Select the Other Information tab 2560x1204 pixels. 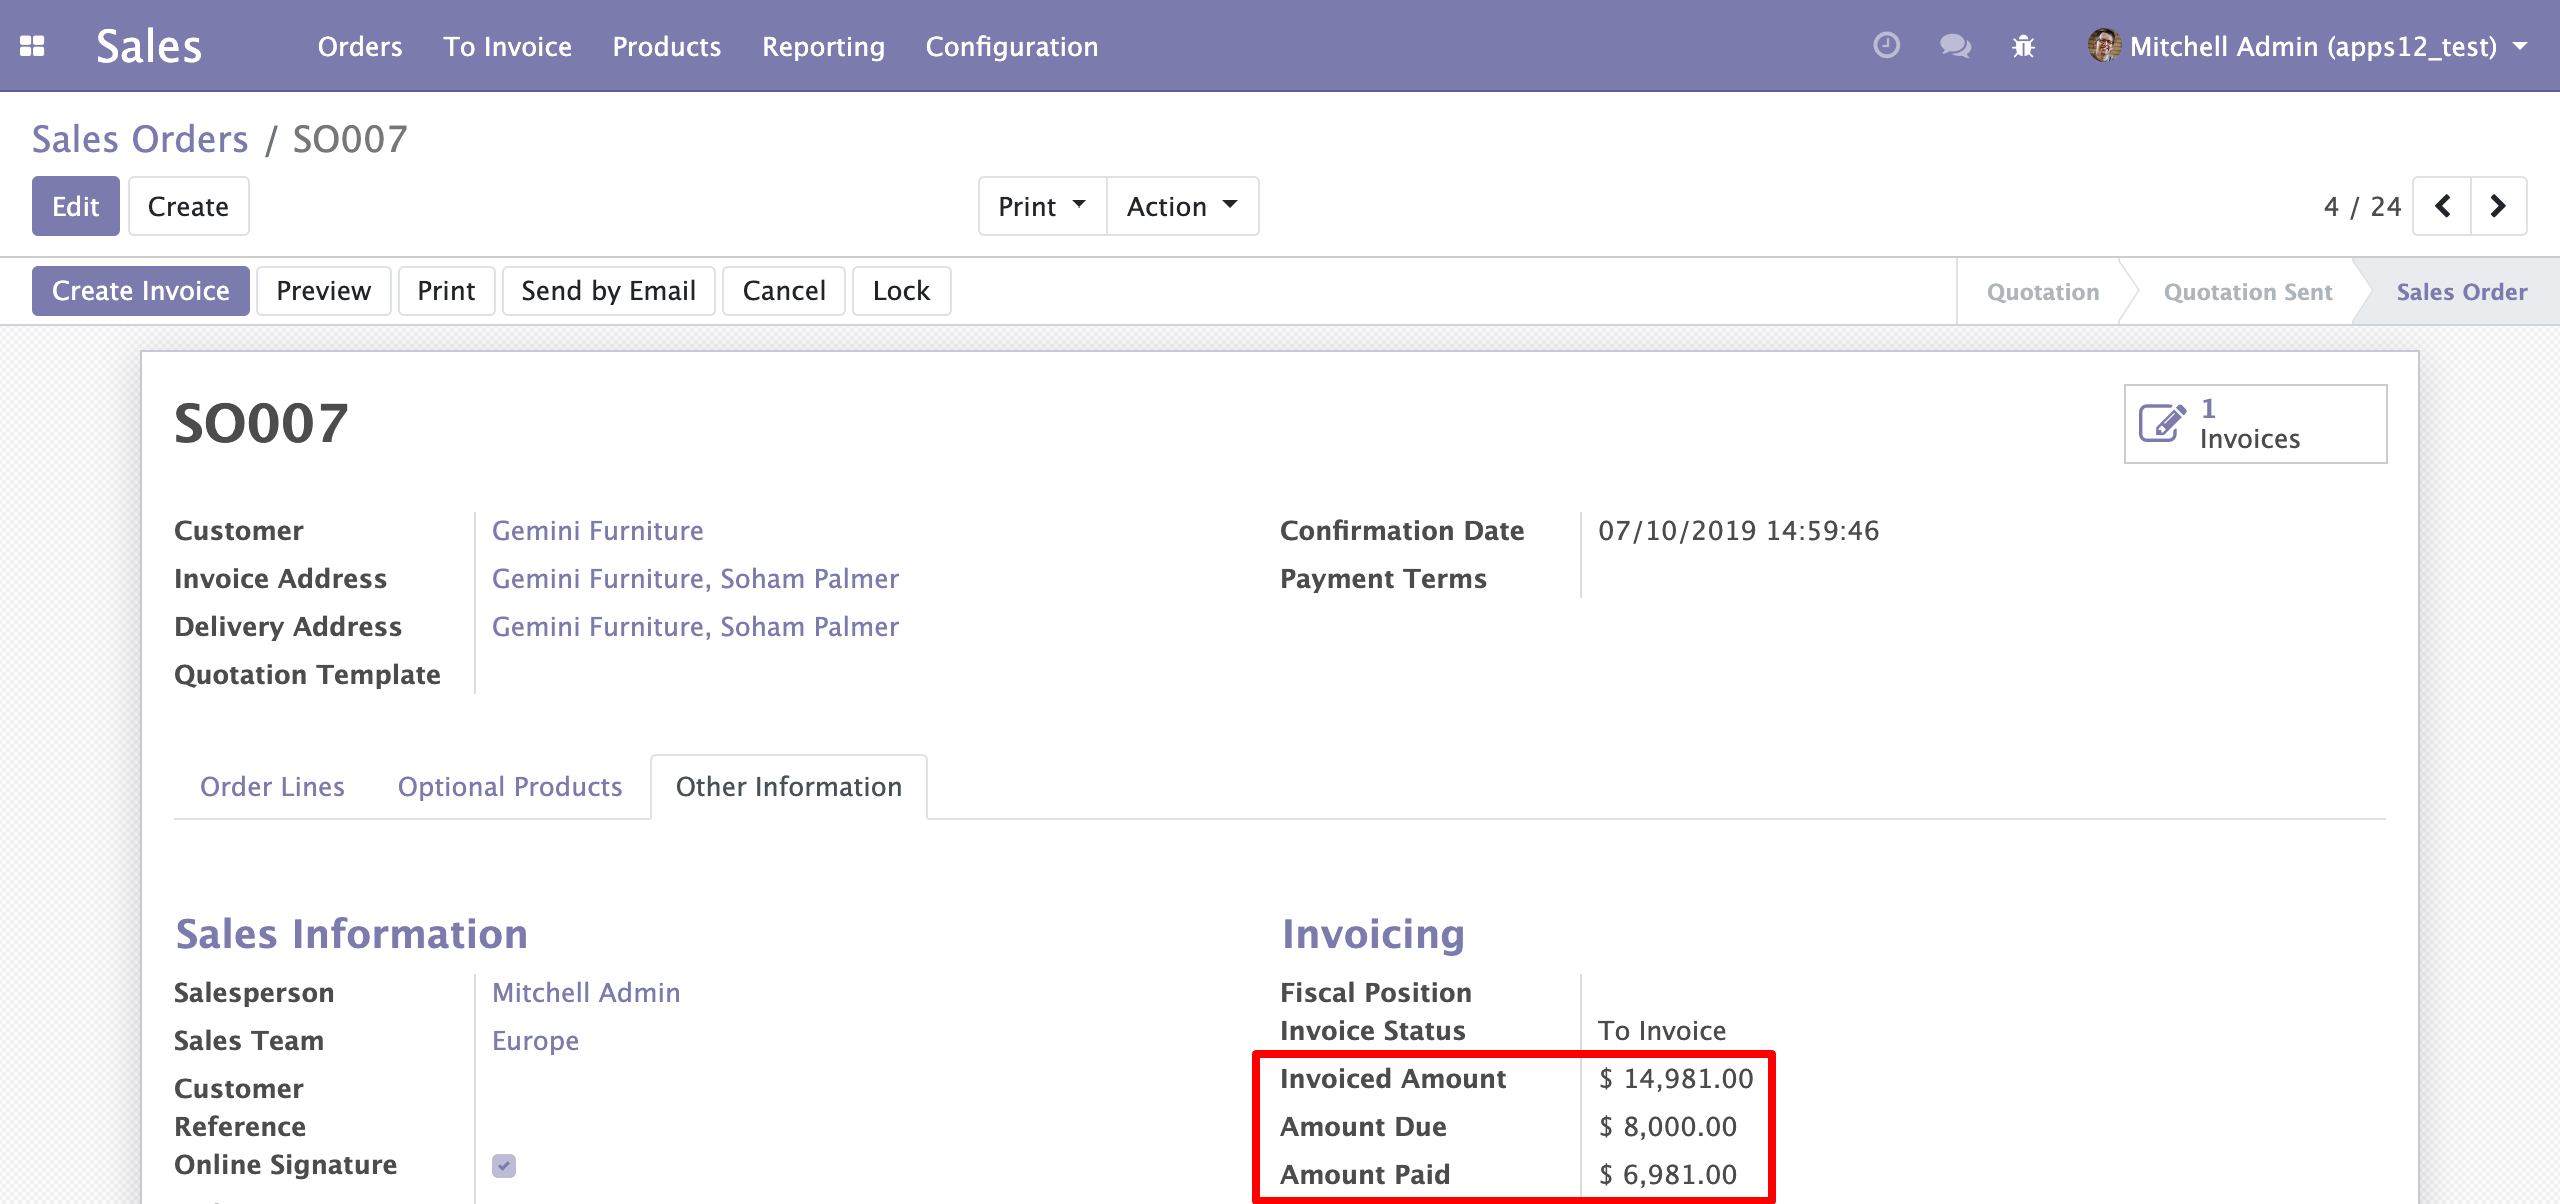(789, 787)
